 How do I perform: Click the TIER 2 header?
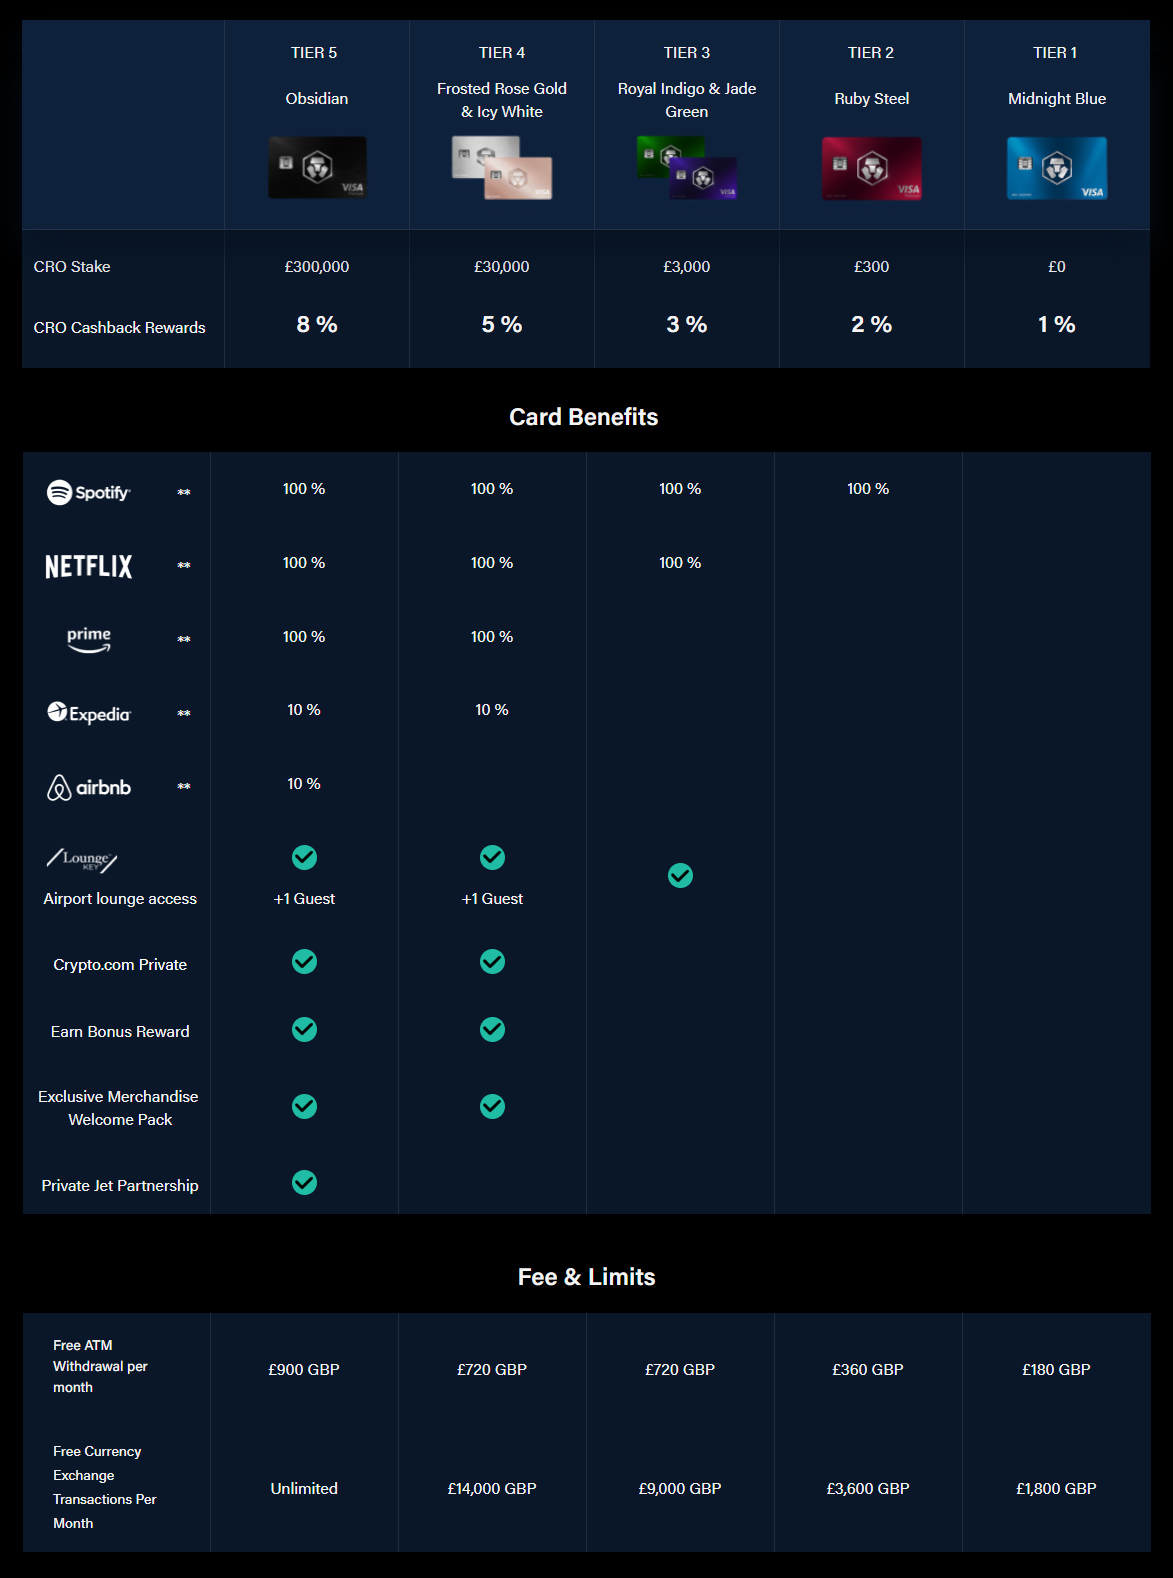coord(871,53)
